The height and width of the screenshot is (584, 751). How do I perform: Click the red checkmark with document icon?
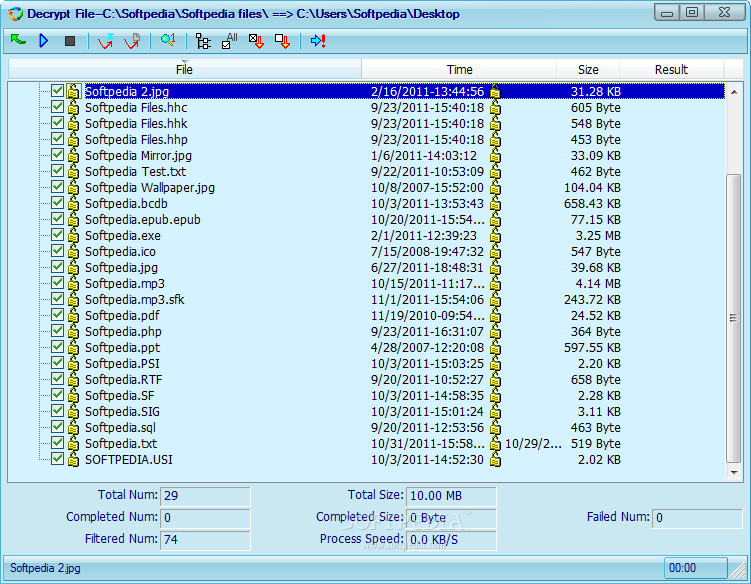click(x=132, y=41)
